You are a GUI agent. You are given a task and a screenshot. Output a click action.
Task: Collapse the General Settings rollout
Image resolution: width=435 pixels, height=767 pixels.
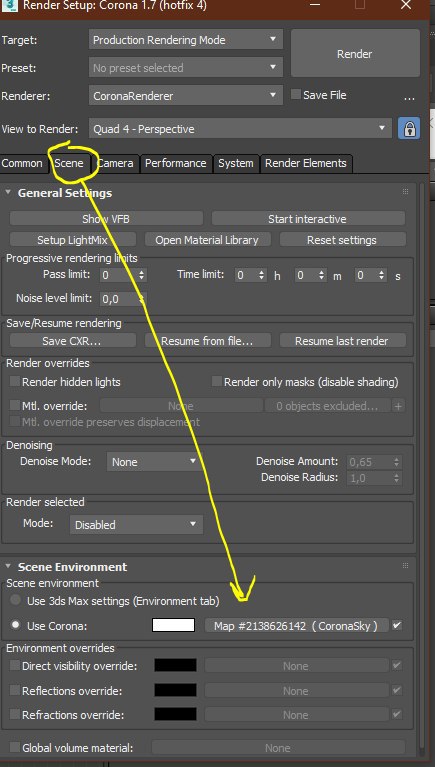pyautogui.click(x=8, y=192)
